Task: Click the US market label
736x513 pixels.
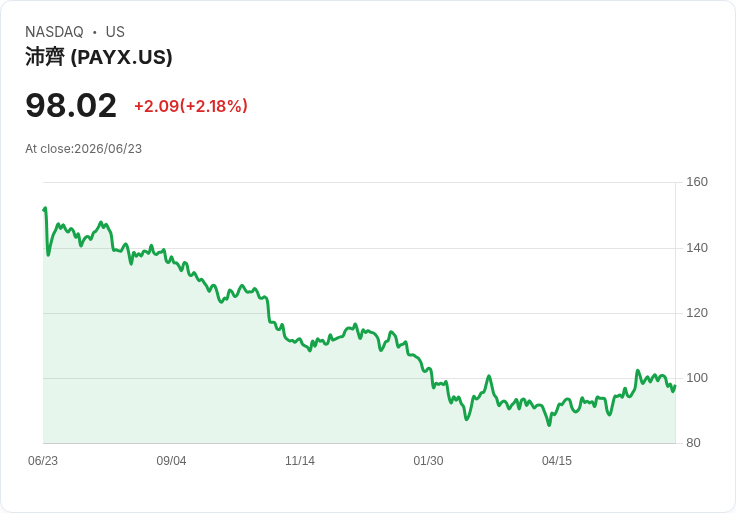Action: coord(115,32)
